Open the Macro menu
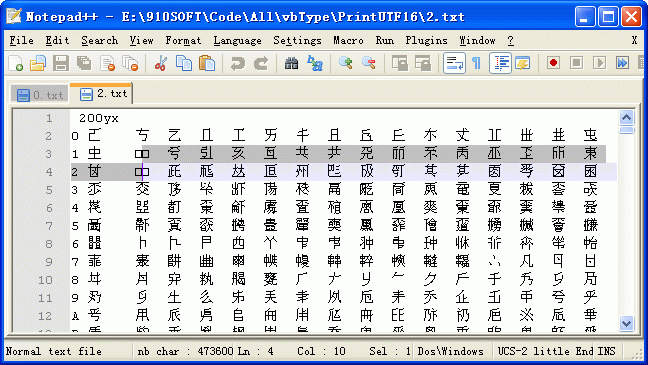 coord(348,41)
